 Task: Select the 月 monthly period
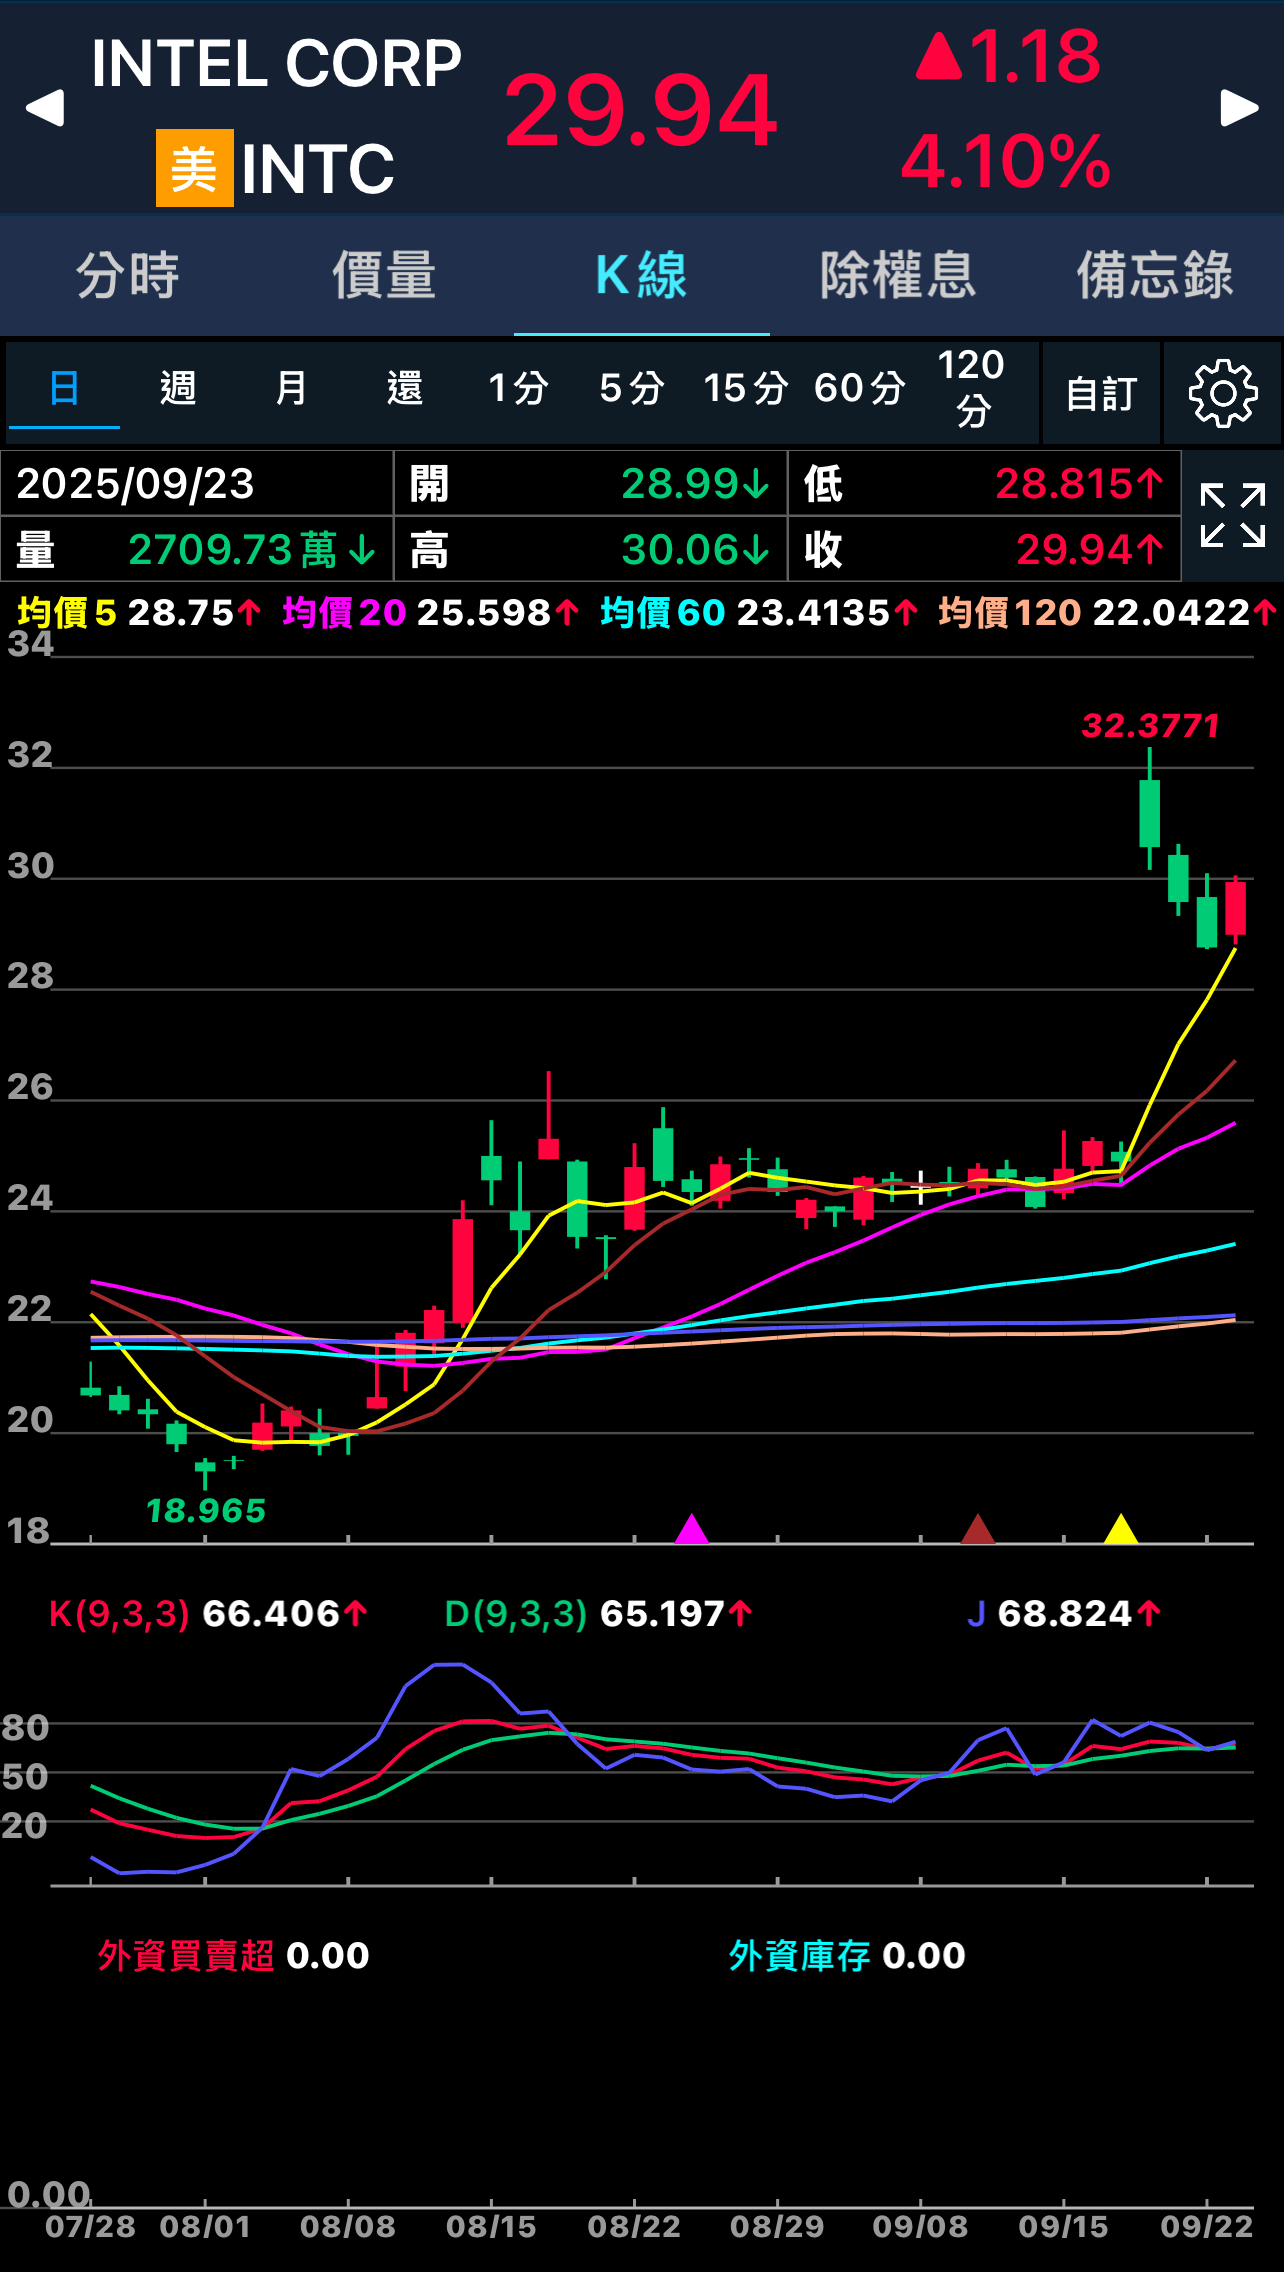291,388
